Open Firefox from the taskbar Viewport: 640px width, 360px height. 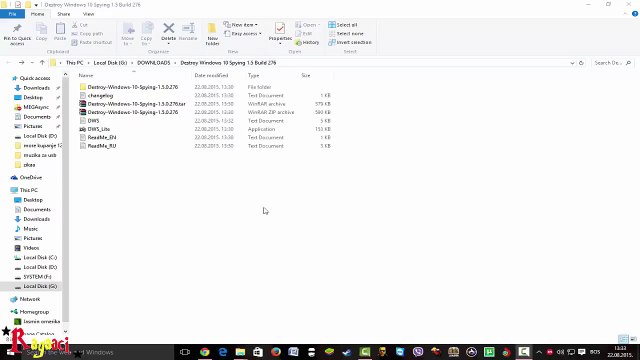(276, 352)
